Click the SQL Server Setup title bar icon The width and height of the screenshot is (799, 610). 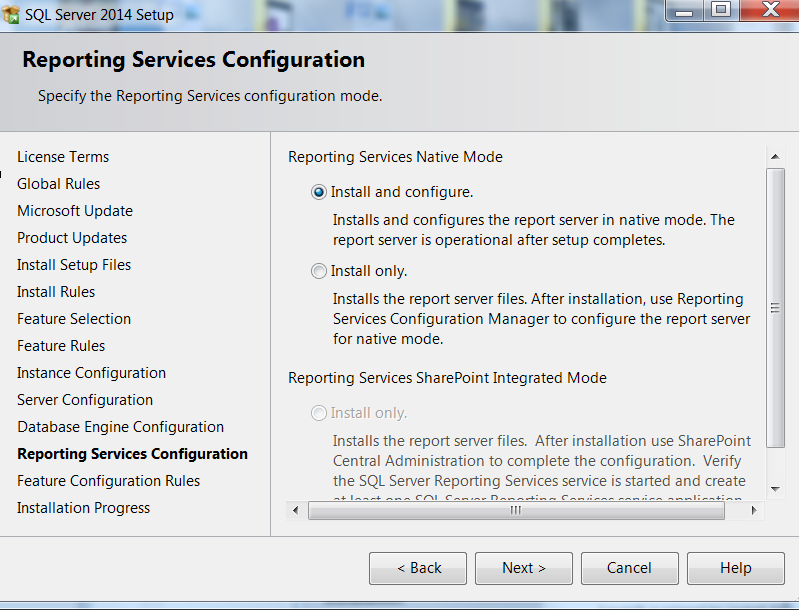coord(11,14)
